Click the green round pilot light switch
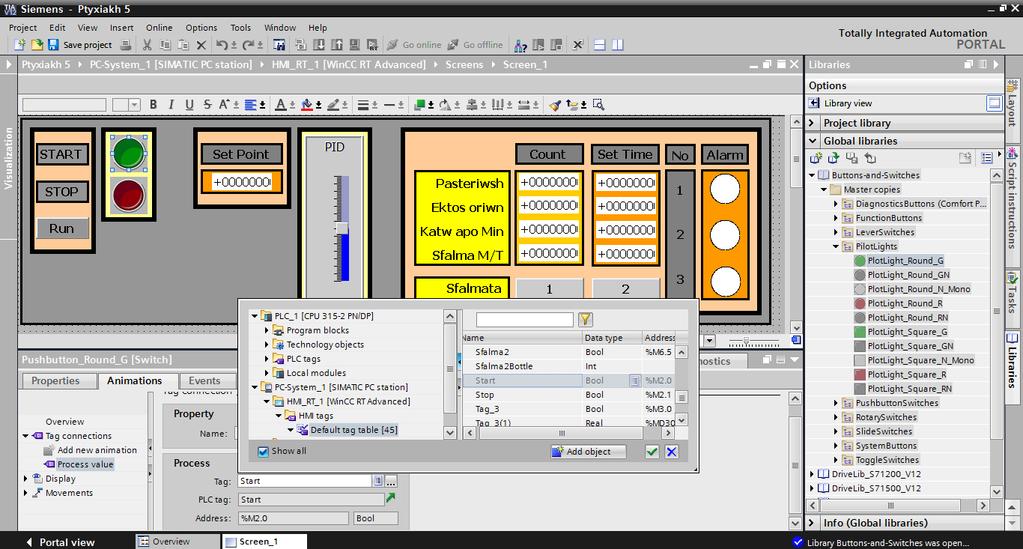The image size is (1023, 549). 129,154
